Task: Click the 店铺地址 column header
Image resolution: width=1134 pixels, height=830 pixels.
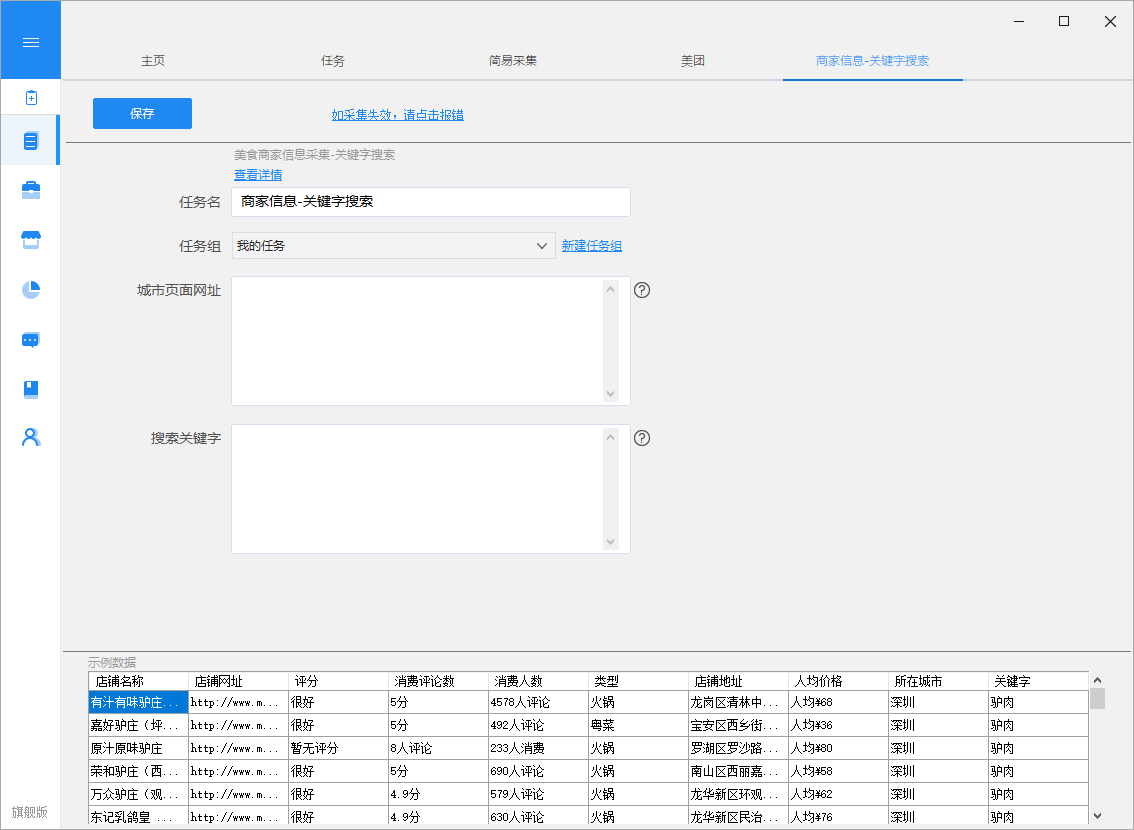Action: coord(738,681)
